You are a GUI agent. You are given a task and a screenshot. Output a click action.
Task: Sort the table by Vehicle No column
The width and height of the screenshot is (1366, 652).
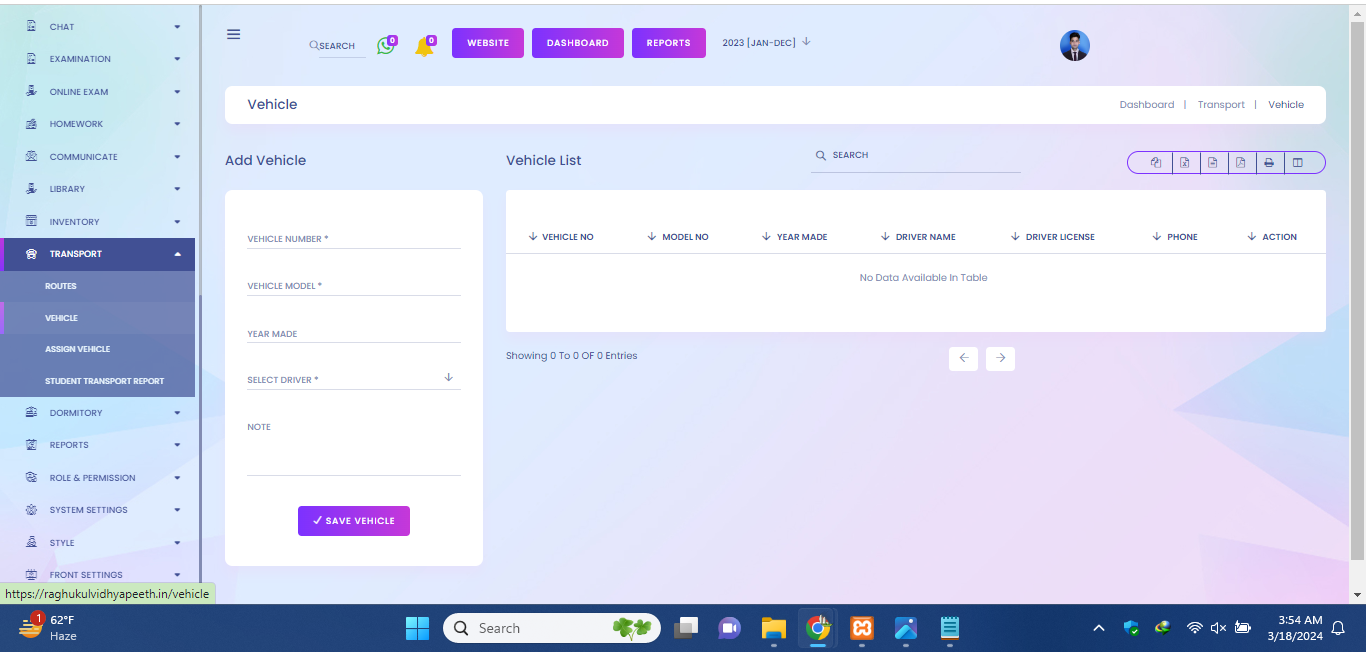pyautogui.click(x=567, y=237)
